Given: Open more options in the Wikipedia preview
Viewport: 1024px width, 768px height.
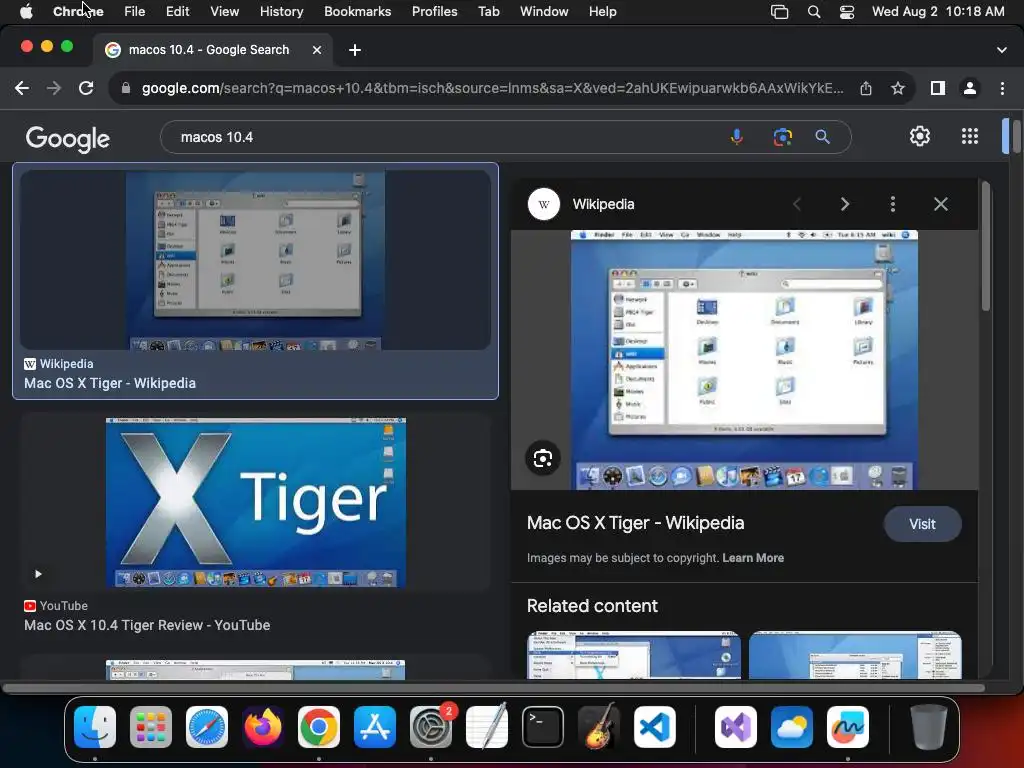Looking at the screenshot, I should click(893, 204).
